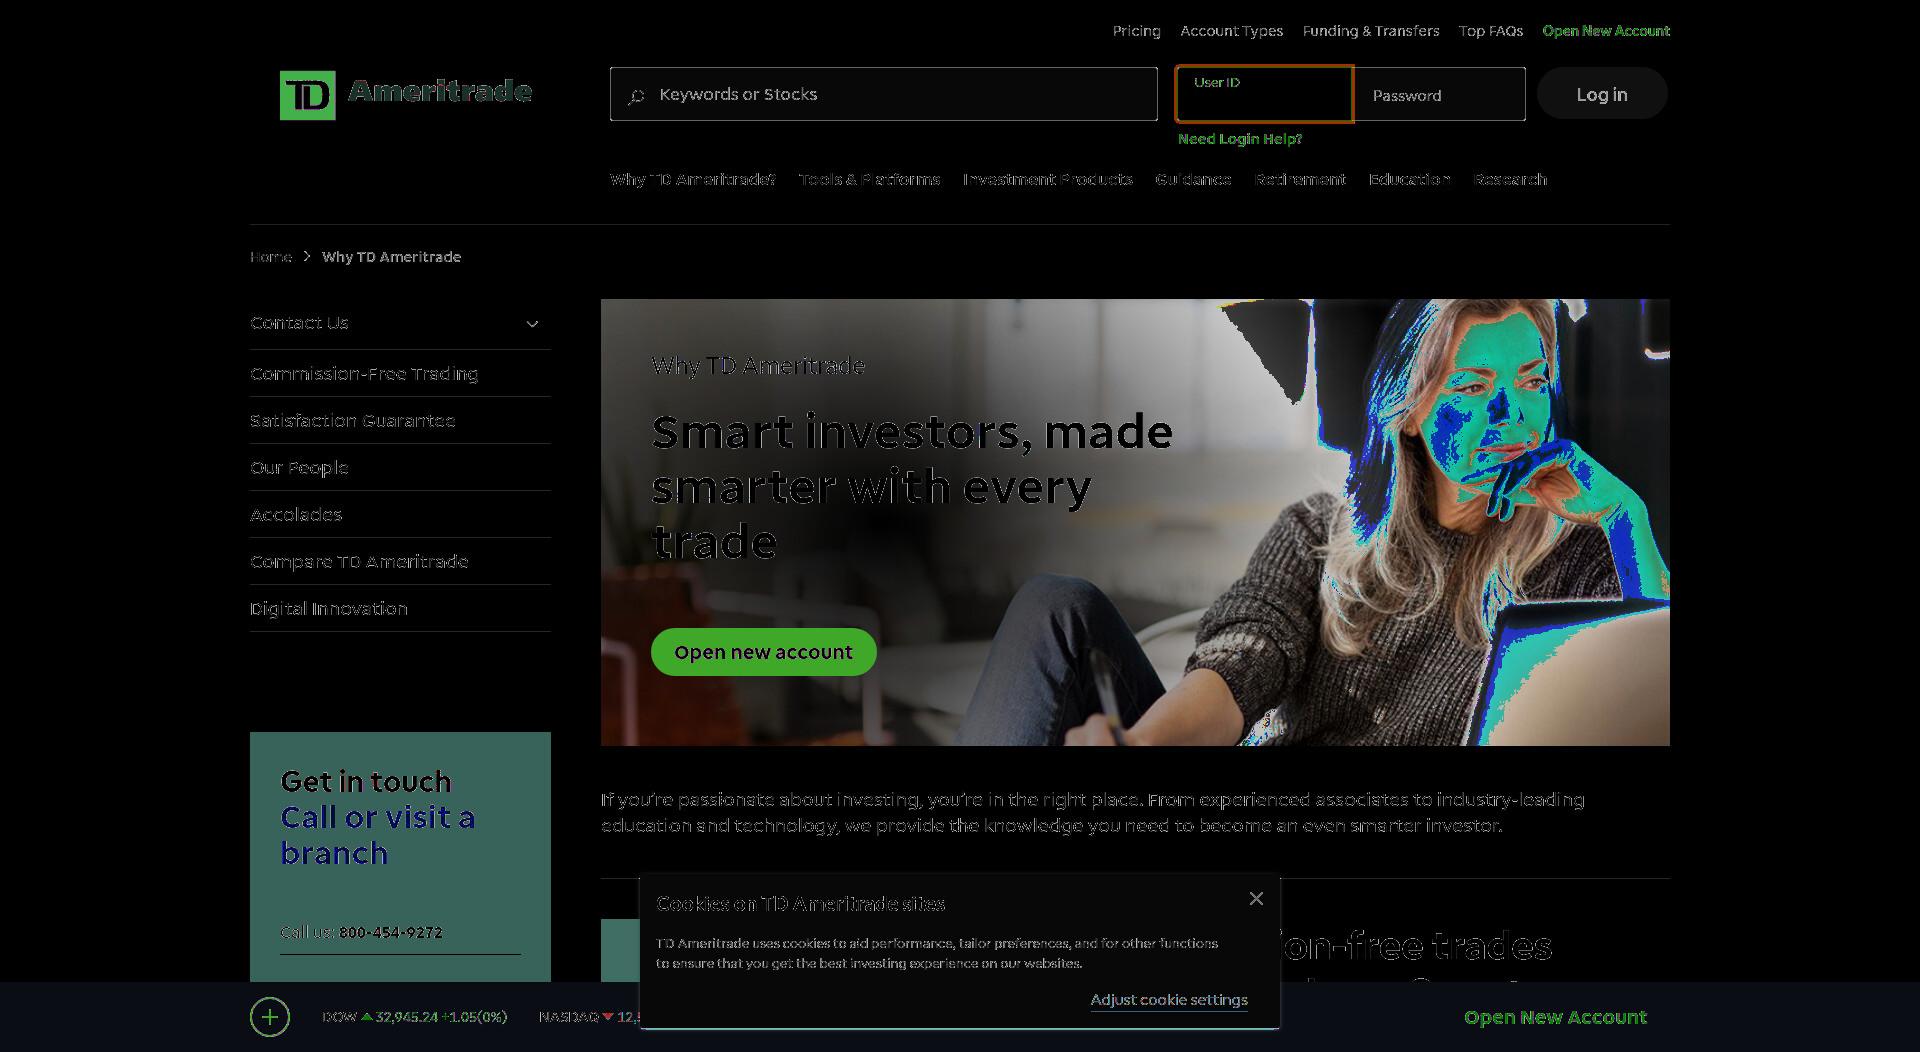The image size is (1920, 1052).
Task: Click the hero image of the woman
Action: (1135, 522)
